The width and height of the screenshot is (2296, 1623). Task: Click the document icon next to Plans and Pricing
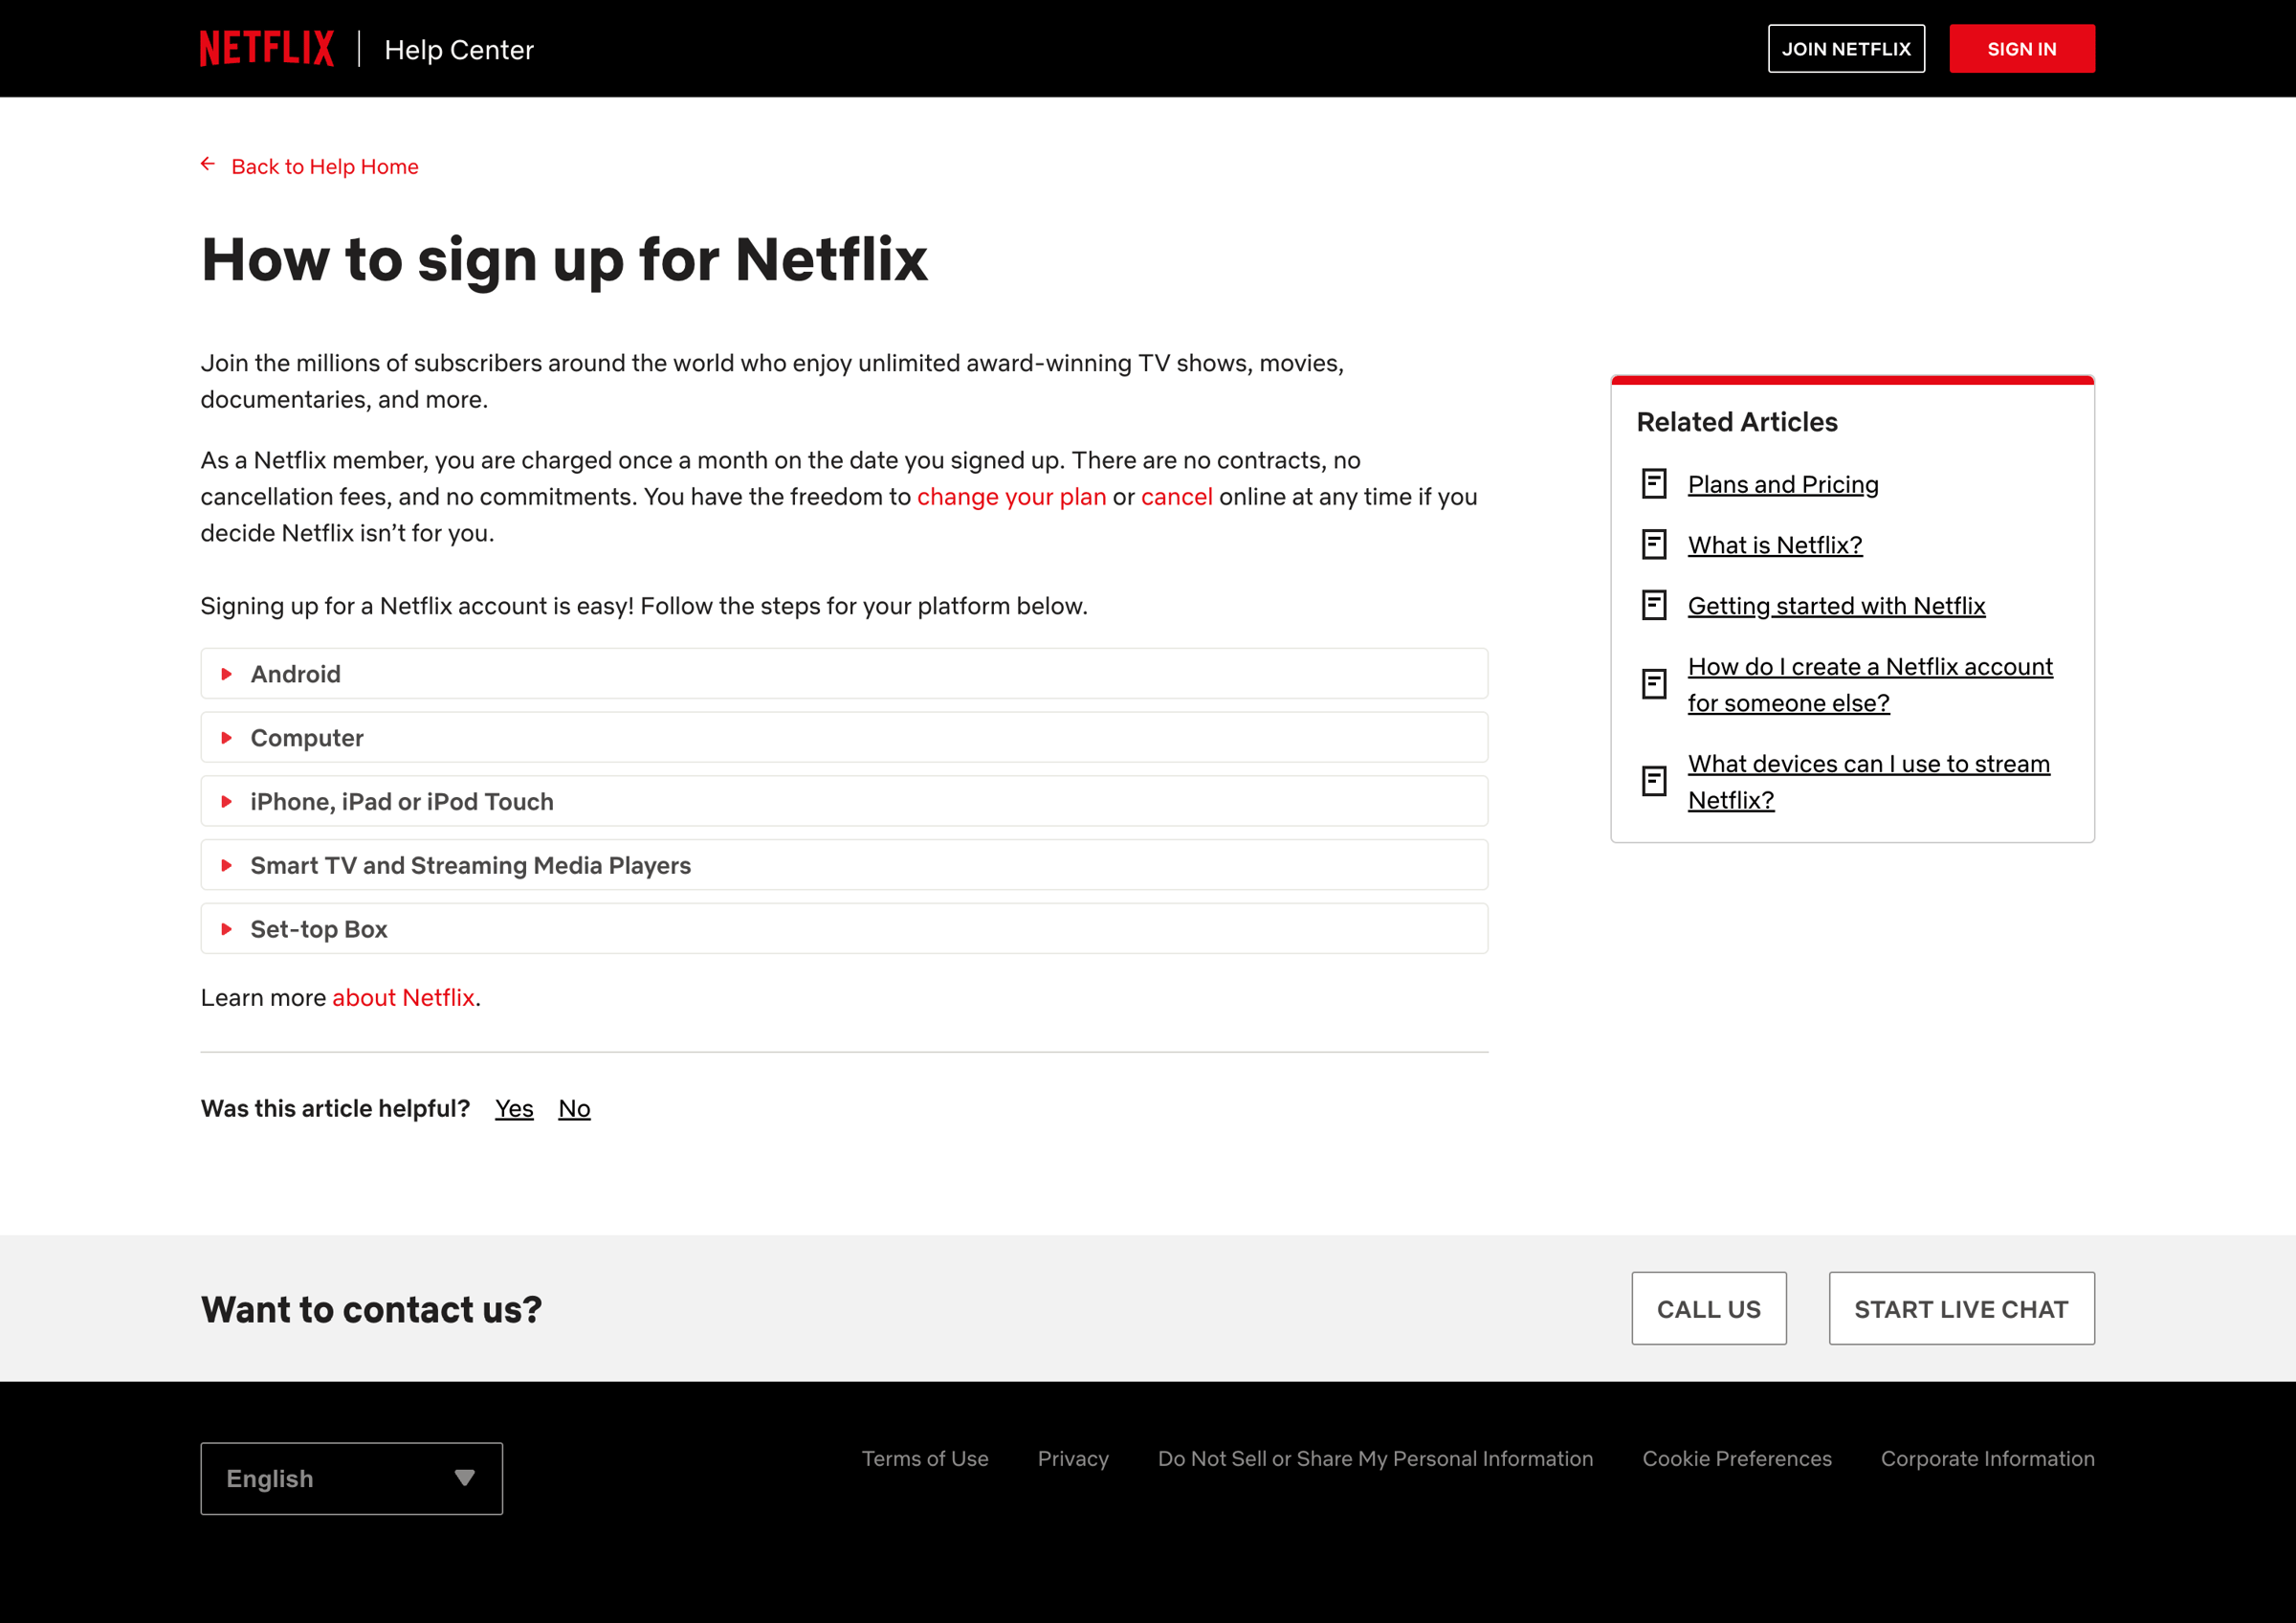coord(1654,484)
